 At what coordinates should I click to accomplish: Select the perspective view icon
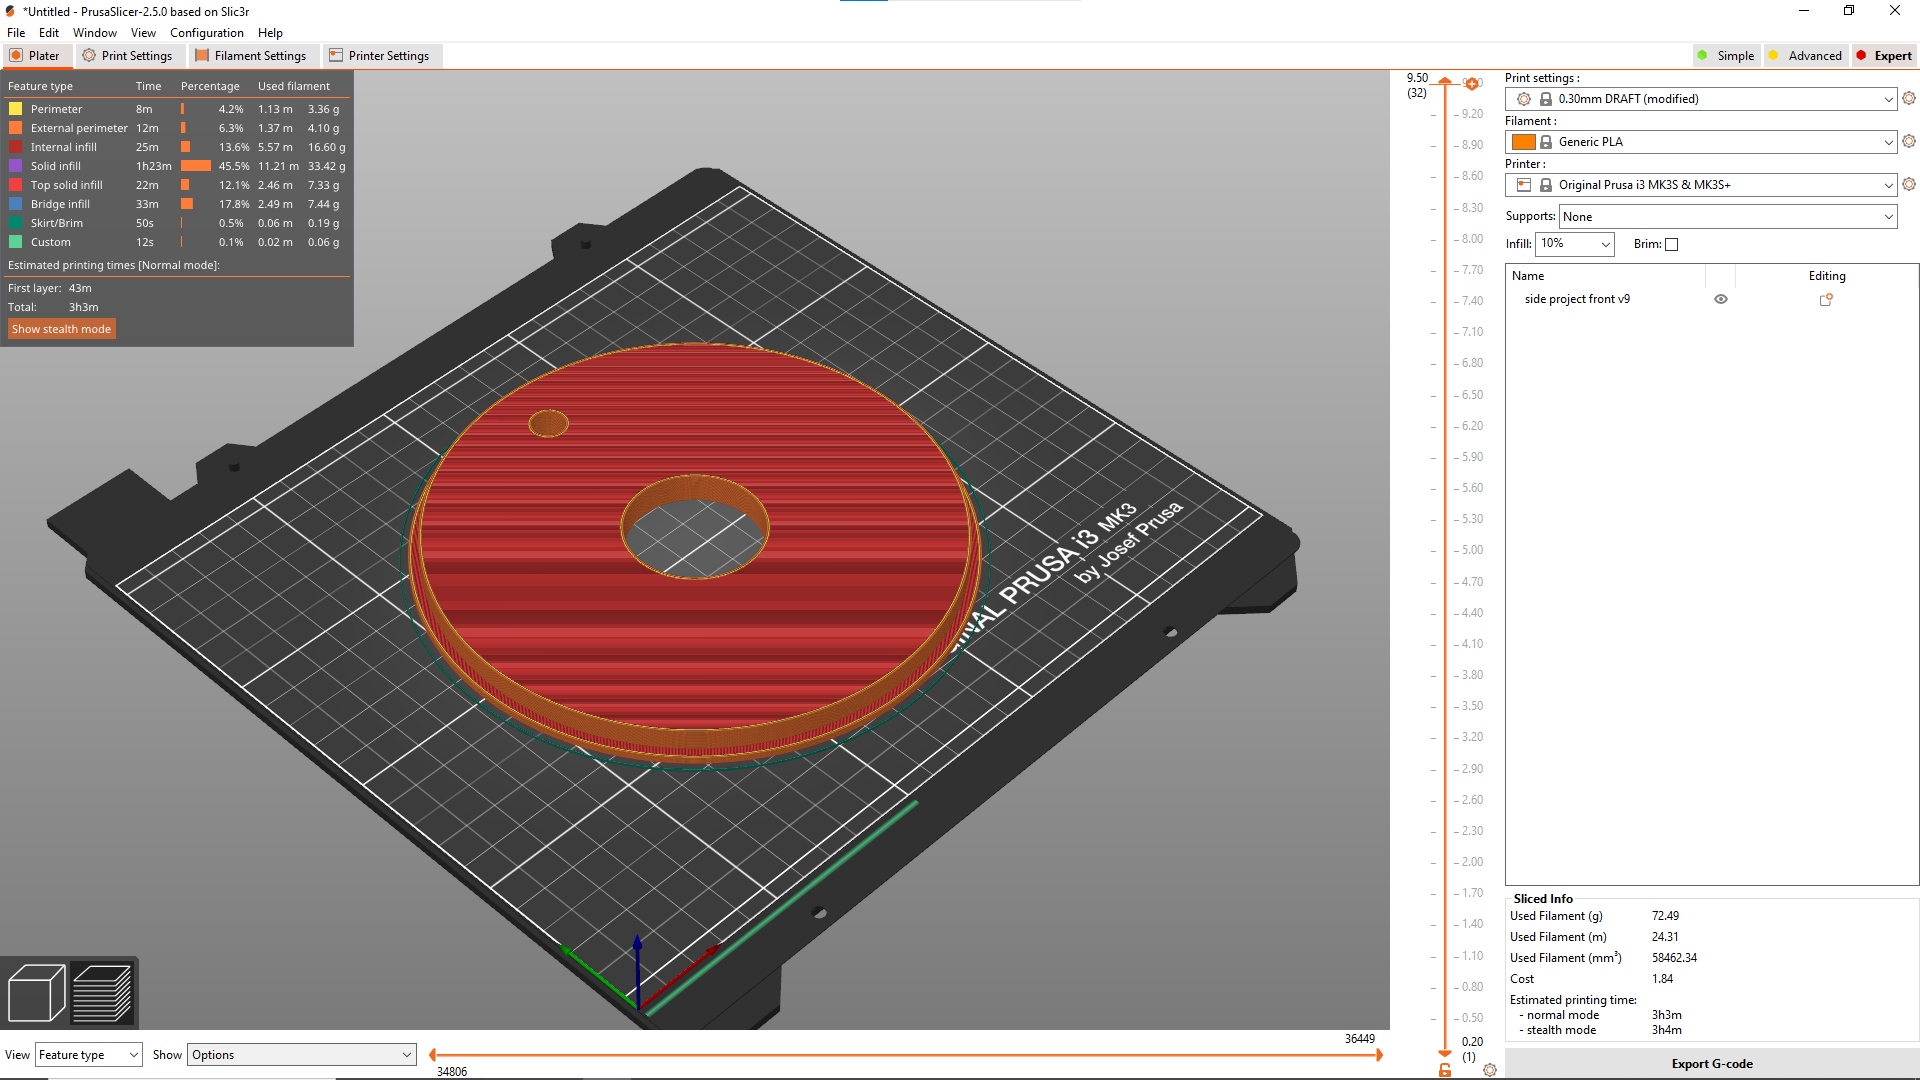tap(36, 993)
